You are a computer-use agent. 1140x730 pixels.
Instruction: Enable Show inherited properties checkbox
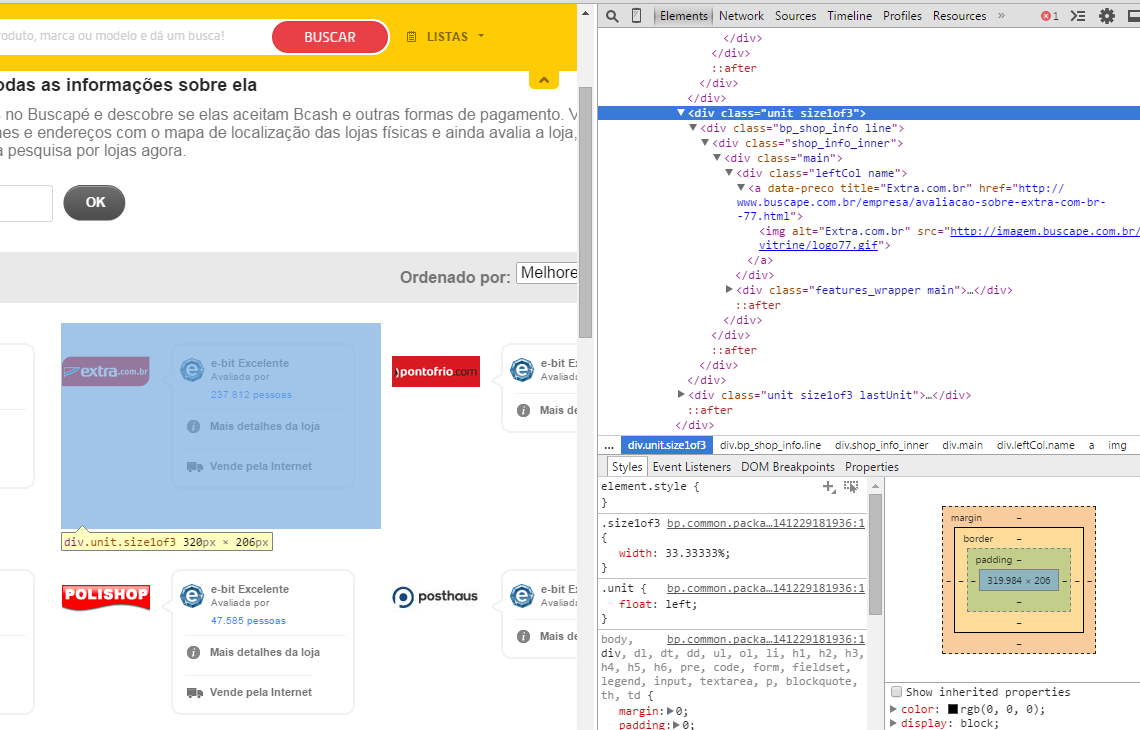(x=896, y=691)
